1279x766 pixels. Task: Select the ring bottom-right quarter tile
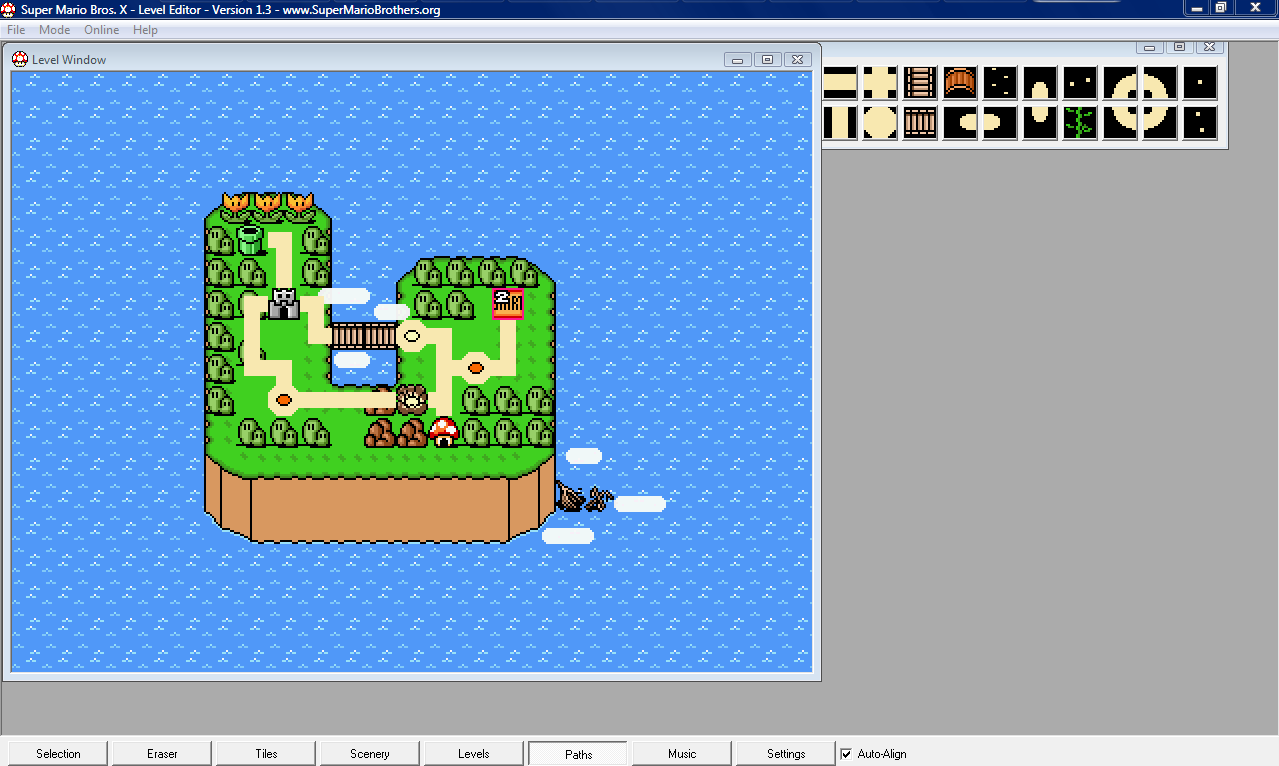(1160, 122)
